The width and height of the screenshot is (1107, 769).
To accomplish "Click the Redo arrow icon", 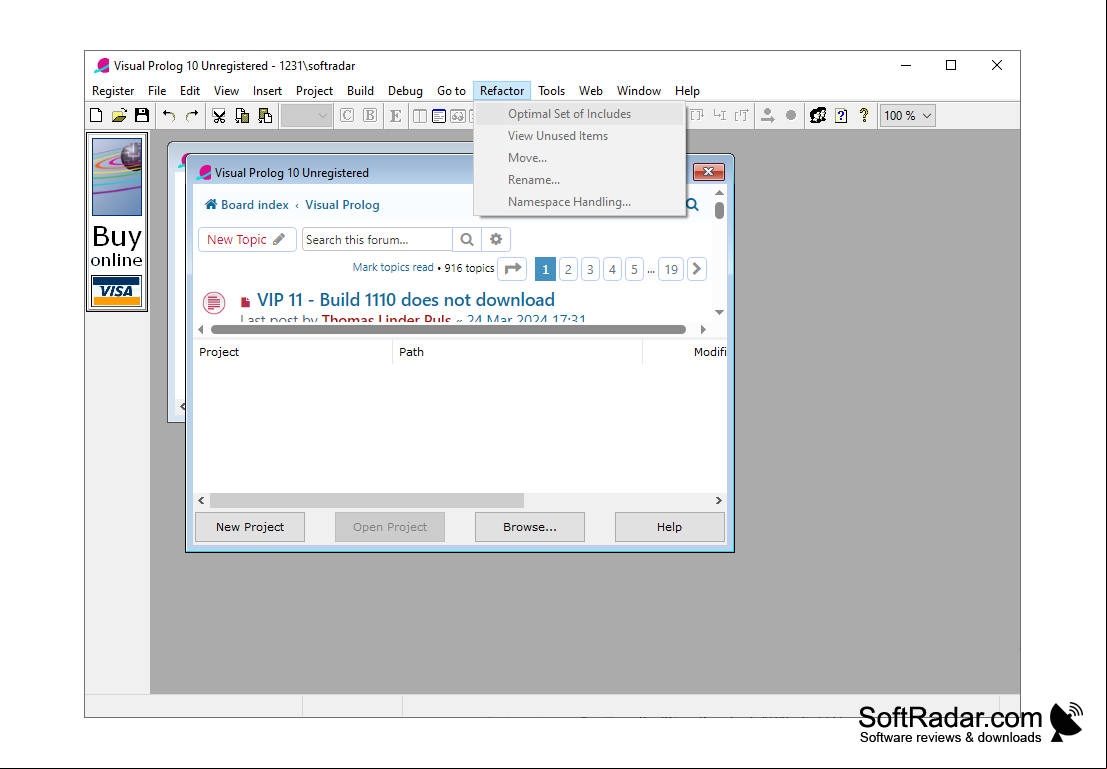I will tap(192, 115).
